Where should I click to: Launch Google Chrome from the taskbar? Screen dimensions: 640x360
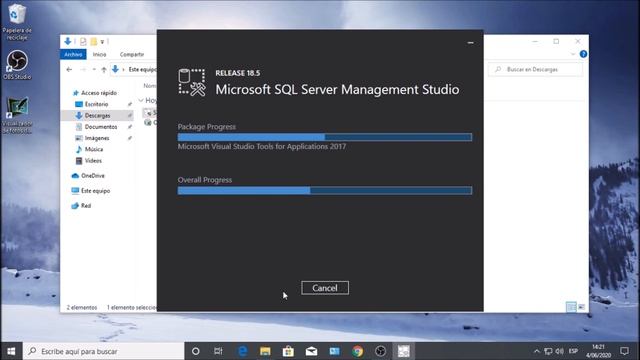point(358,351)
